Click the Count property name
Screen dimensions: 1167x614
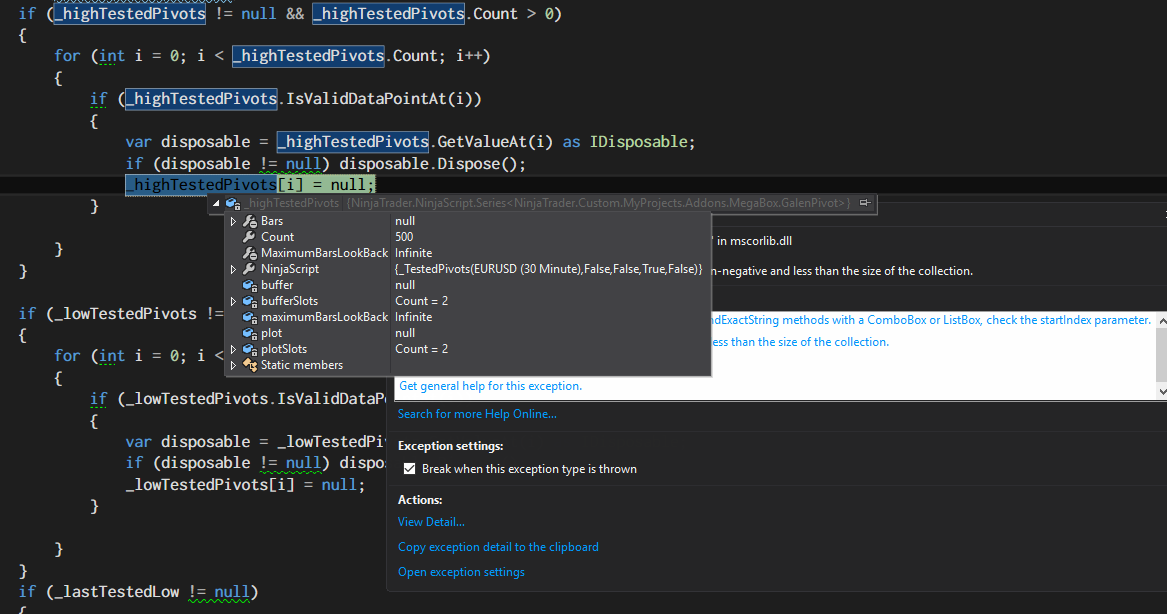click(x=277, y=237)
